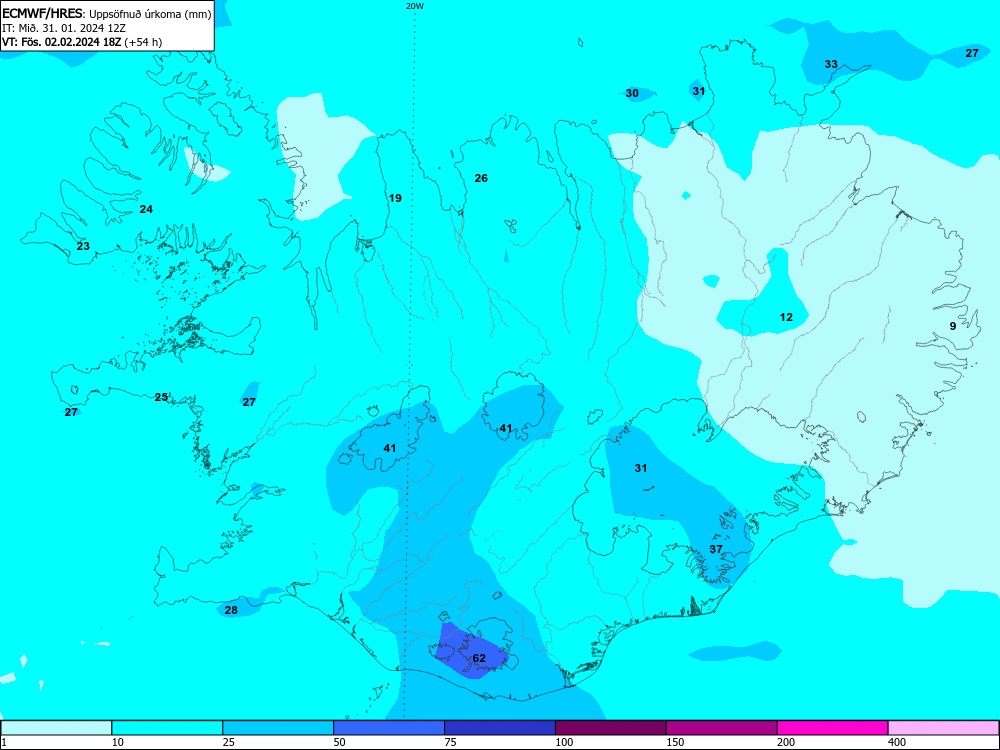Click the 'Uppsöfnuð úrkoma (mm)' label
Viewport: 1000px width, 750px height.
click(x=150, y=14)
